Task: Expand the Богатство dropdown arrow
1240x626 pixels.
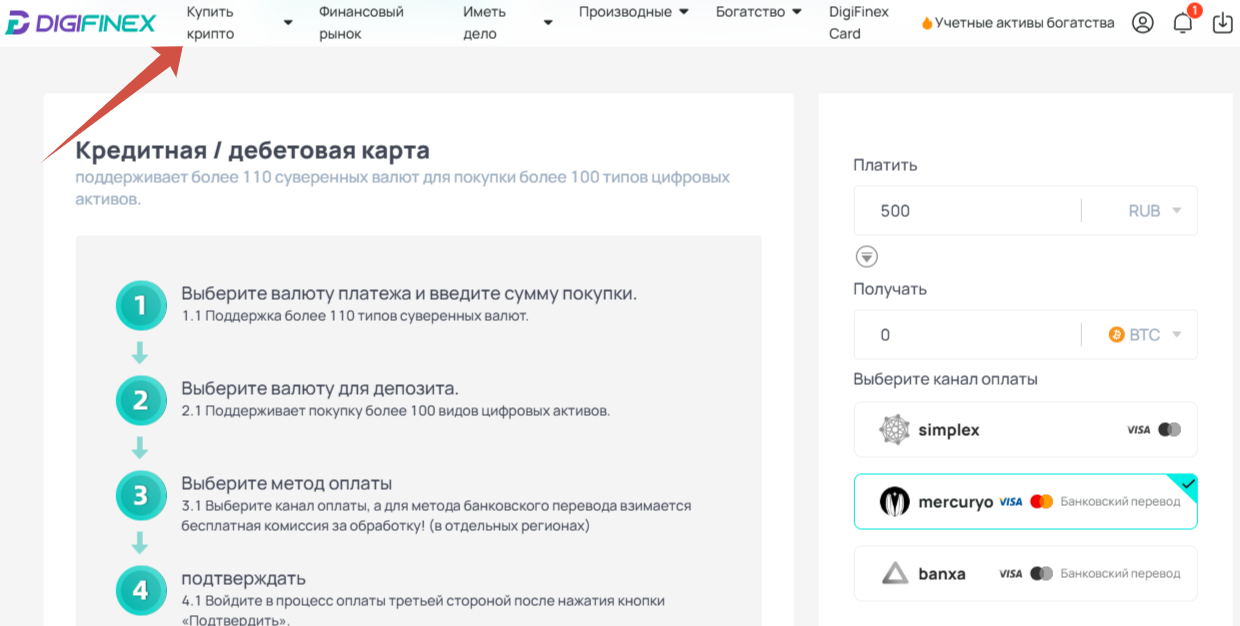Action: click(x=797, y=12)
